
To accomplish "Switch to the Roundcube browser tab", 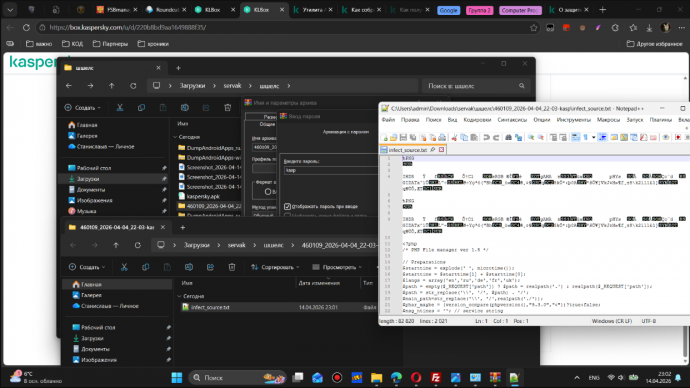I will coord(165,10).
